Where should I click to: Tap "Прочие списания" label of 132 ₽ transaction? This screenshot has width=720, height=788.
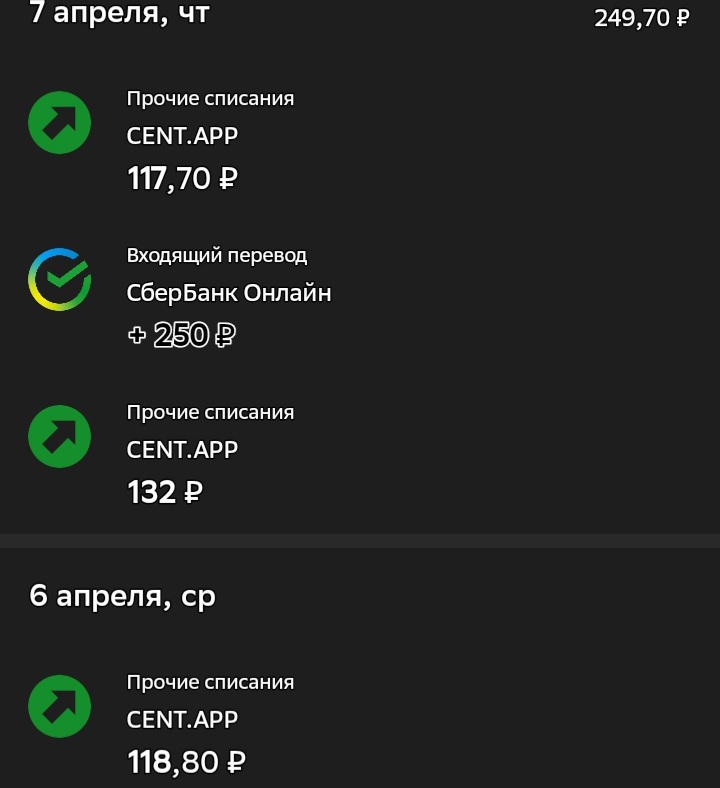pos(210,413)
